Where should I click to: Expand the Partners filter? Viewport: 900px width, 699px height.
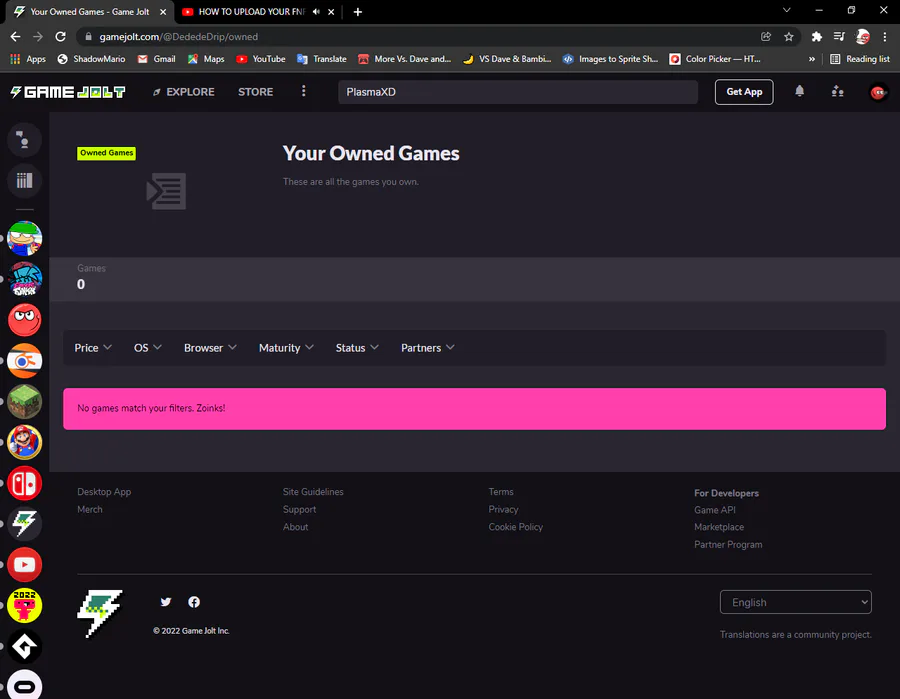(x=428, y=348)
